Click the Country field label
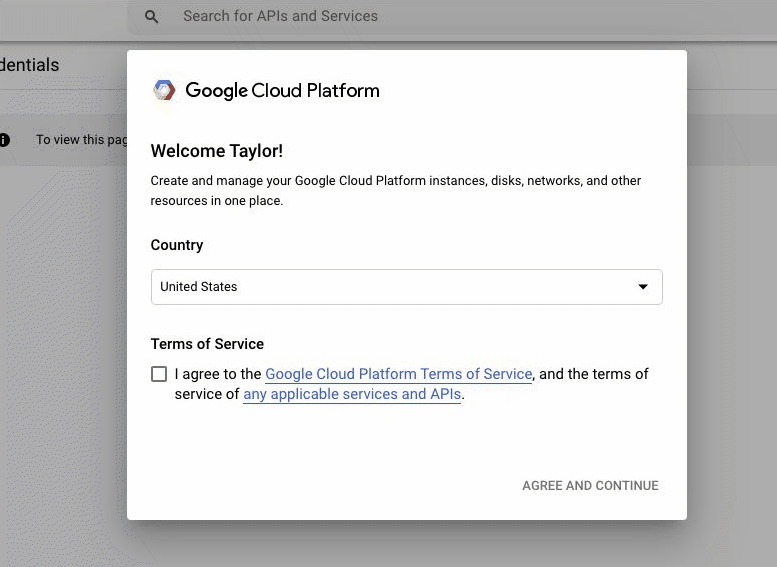This screenshot has width=777, height=567. pyautogui.click(x=177, y=245)
